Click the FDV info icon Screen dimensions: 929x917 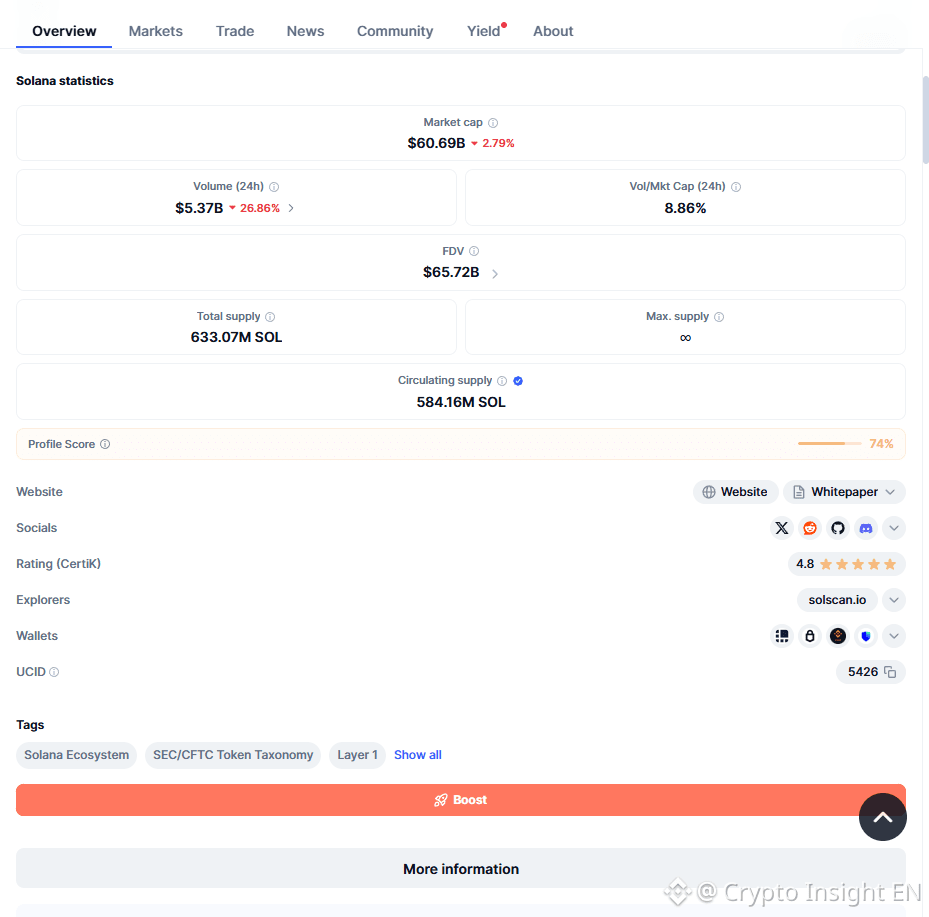coord(474,251)
